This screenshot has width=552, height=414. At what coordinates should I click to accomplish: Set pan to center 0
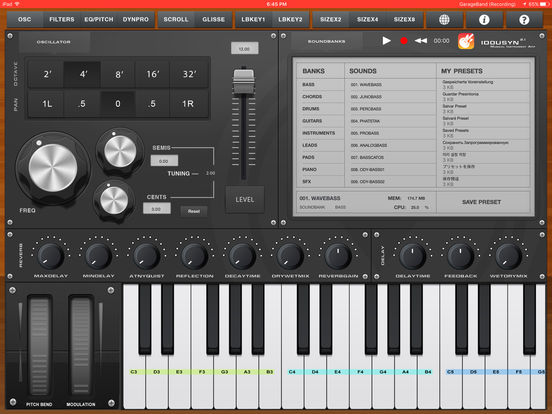(118, 104)
